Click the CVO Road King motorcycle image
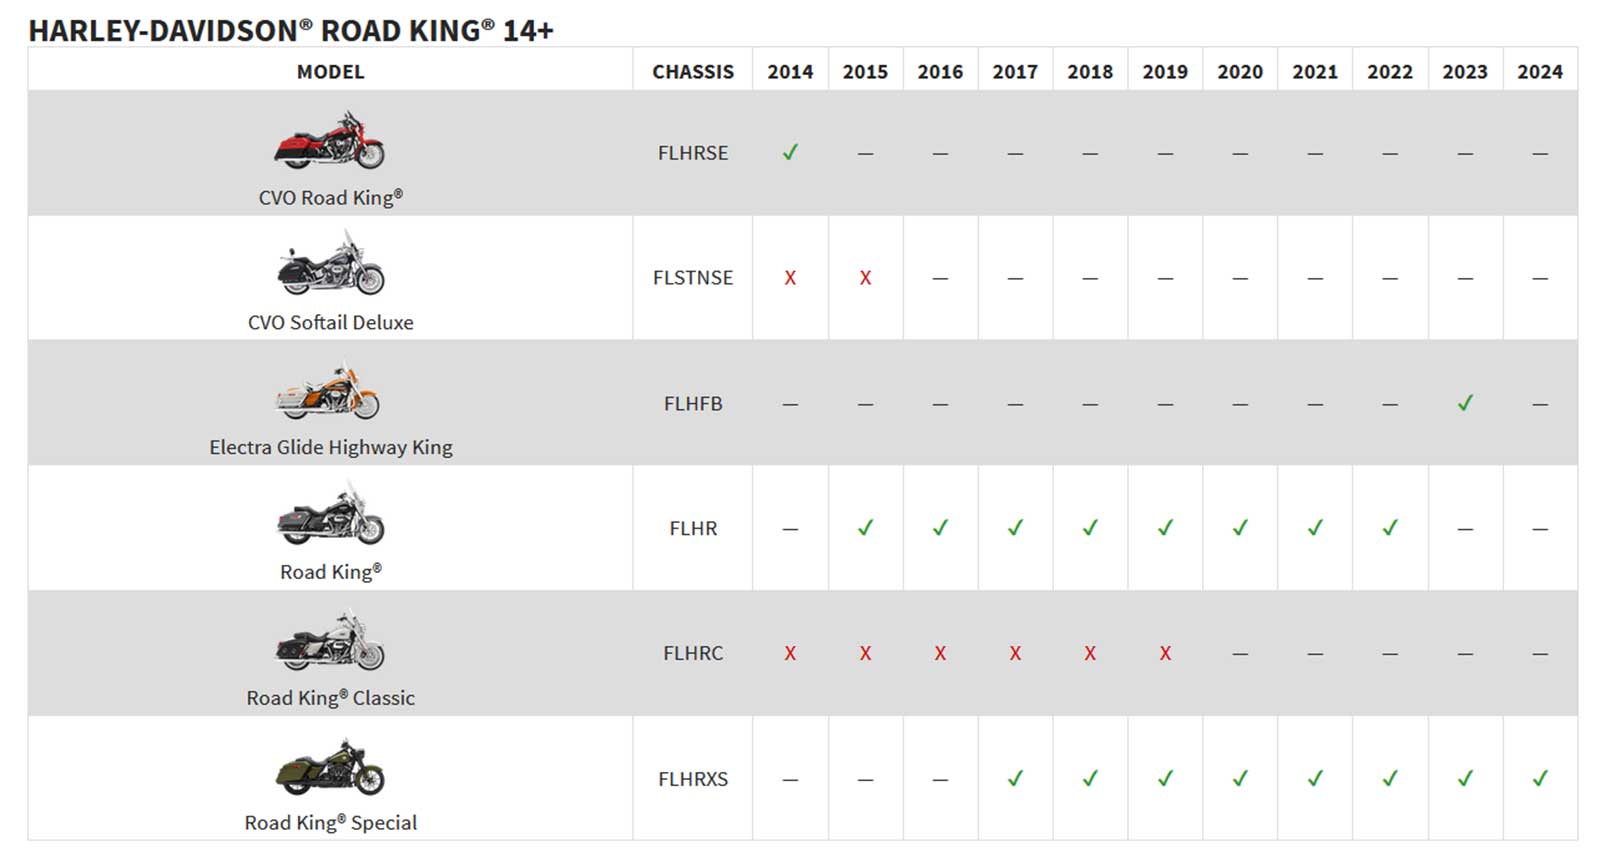Image resolution: width=1600 pixels, height=867 pixels. pos(330,140)
